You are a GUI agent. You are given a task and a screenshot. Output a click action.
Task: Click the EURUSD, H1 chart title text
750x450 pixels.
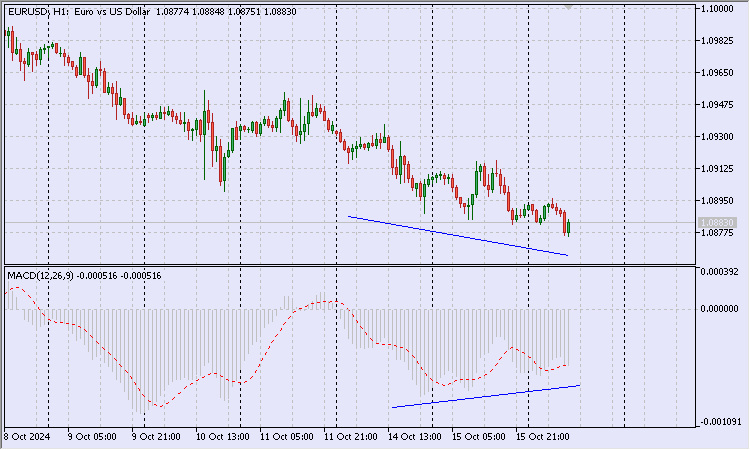(x=152, y=11)
